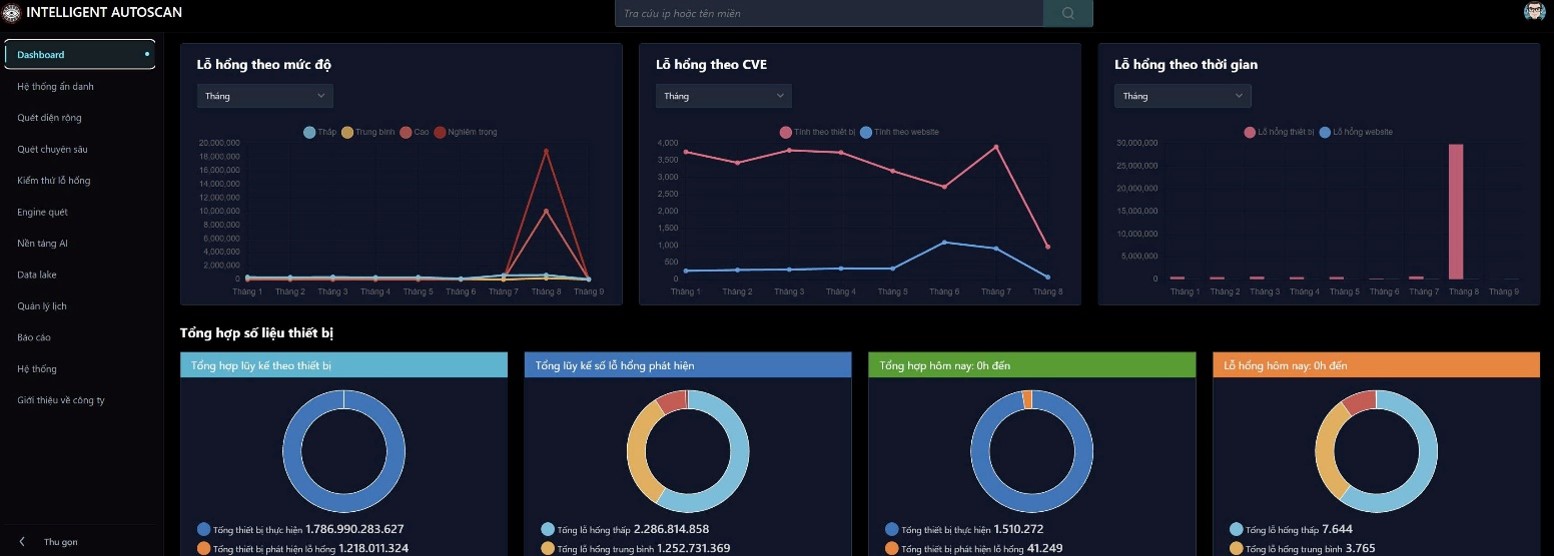Focus the IP or domain search field
The image size is (1554, 556).
tap(829, 13)
